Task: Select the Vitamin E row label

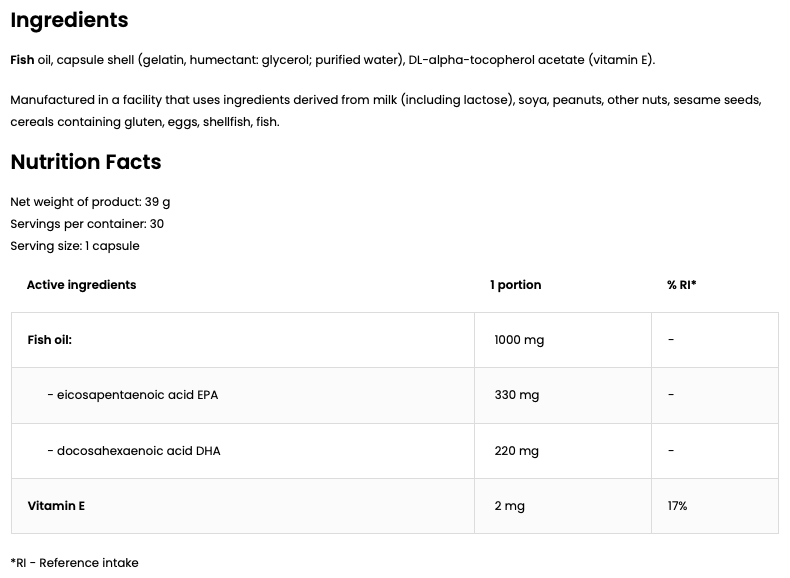Action: point(56,506)
